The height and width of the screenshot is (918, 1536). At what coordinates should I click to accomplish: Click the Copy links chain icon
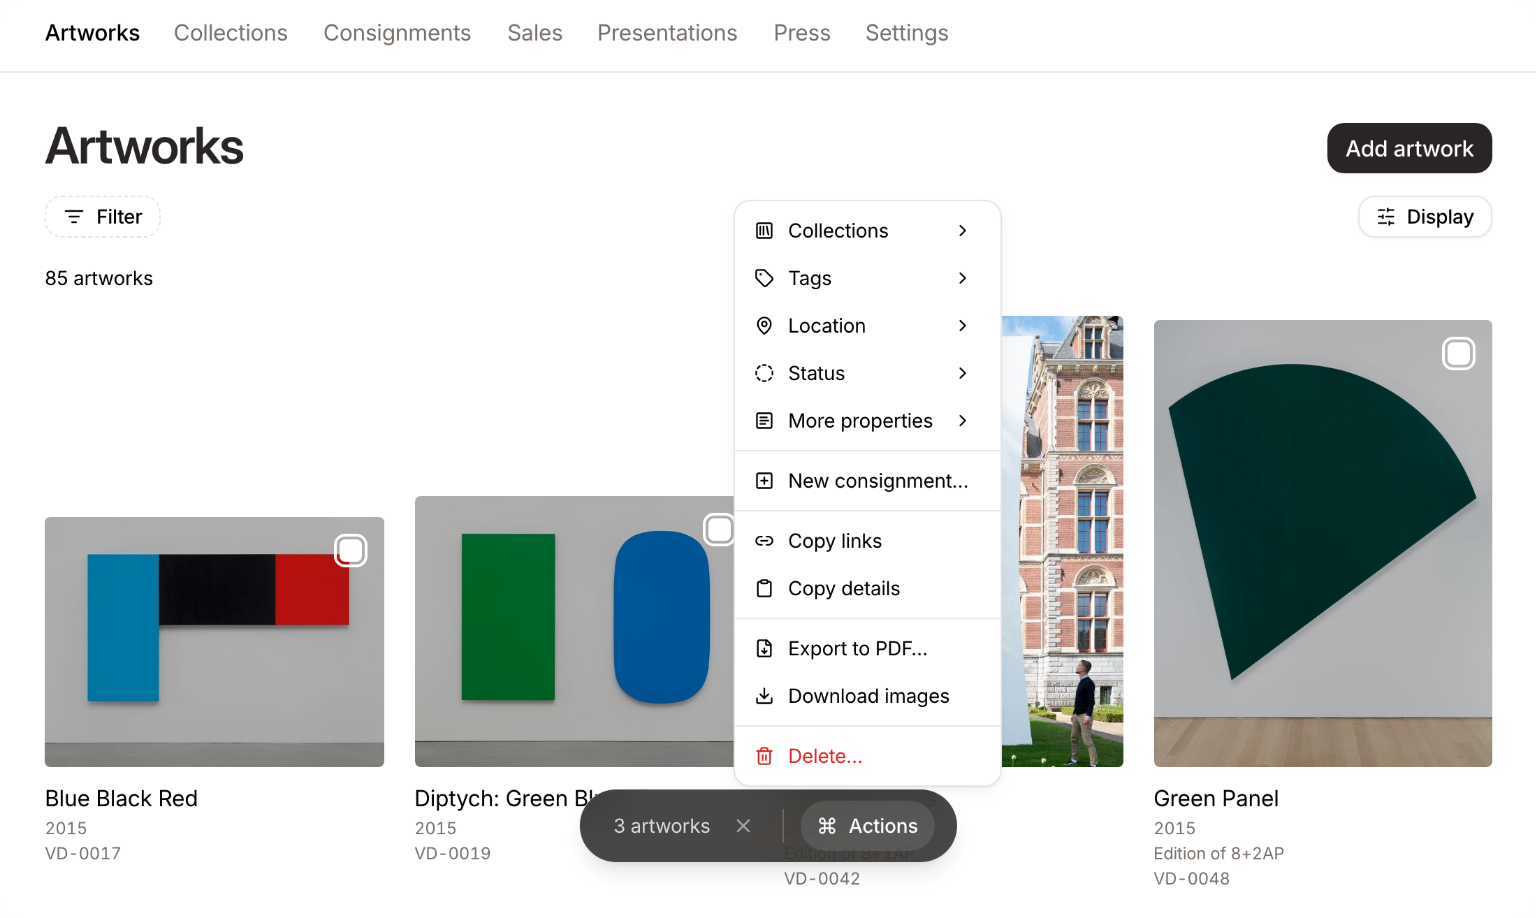coord(764,541)
